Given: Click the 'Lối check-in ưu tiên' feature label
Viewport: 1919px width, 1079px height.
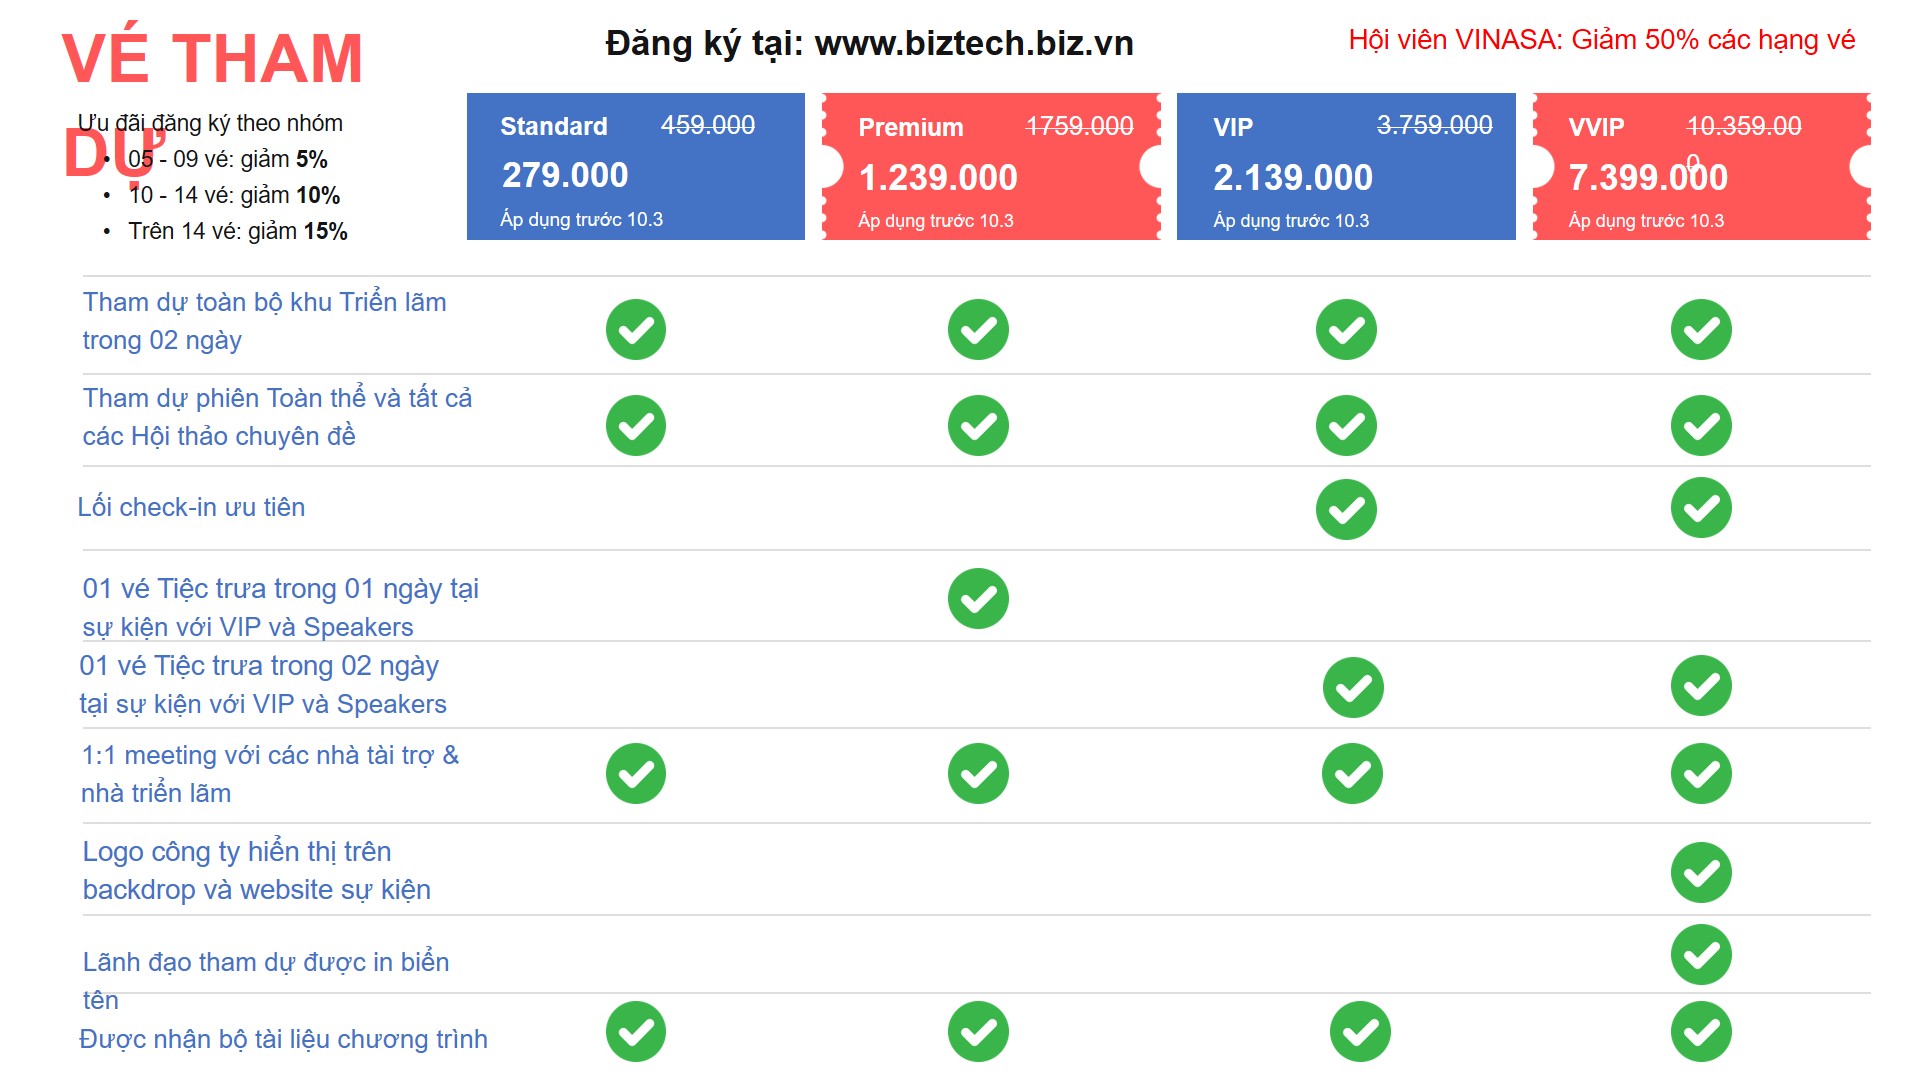Looking at the screenshot, I should (x=191, y=508).
